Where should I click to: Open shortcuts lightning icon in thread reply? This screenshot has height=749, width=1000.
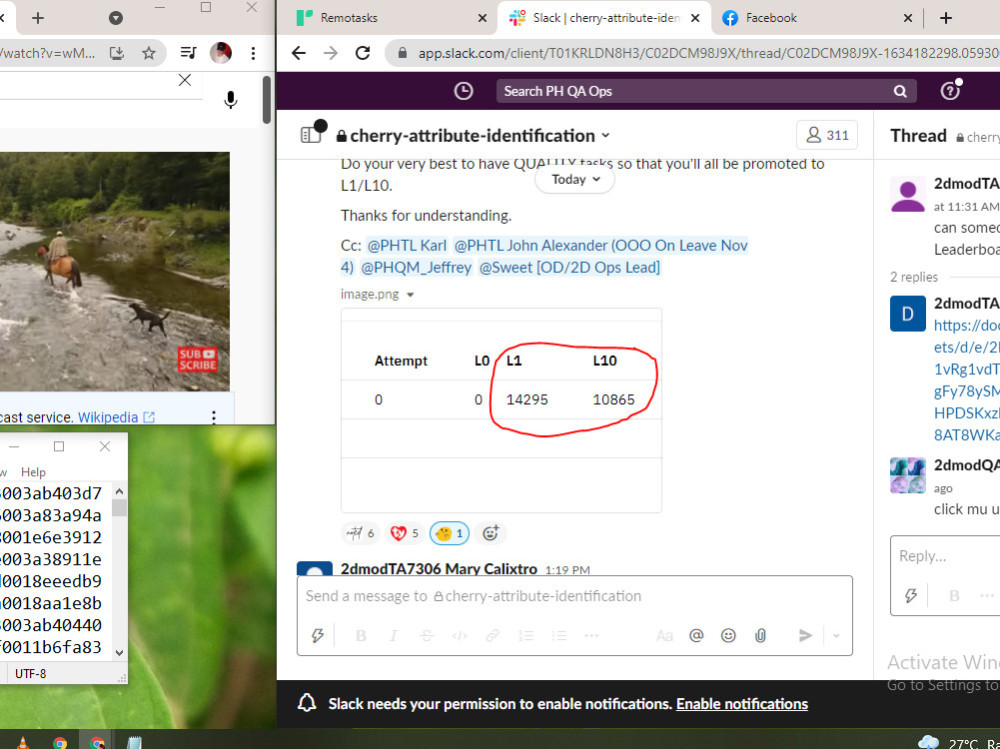pos(911,595)
